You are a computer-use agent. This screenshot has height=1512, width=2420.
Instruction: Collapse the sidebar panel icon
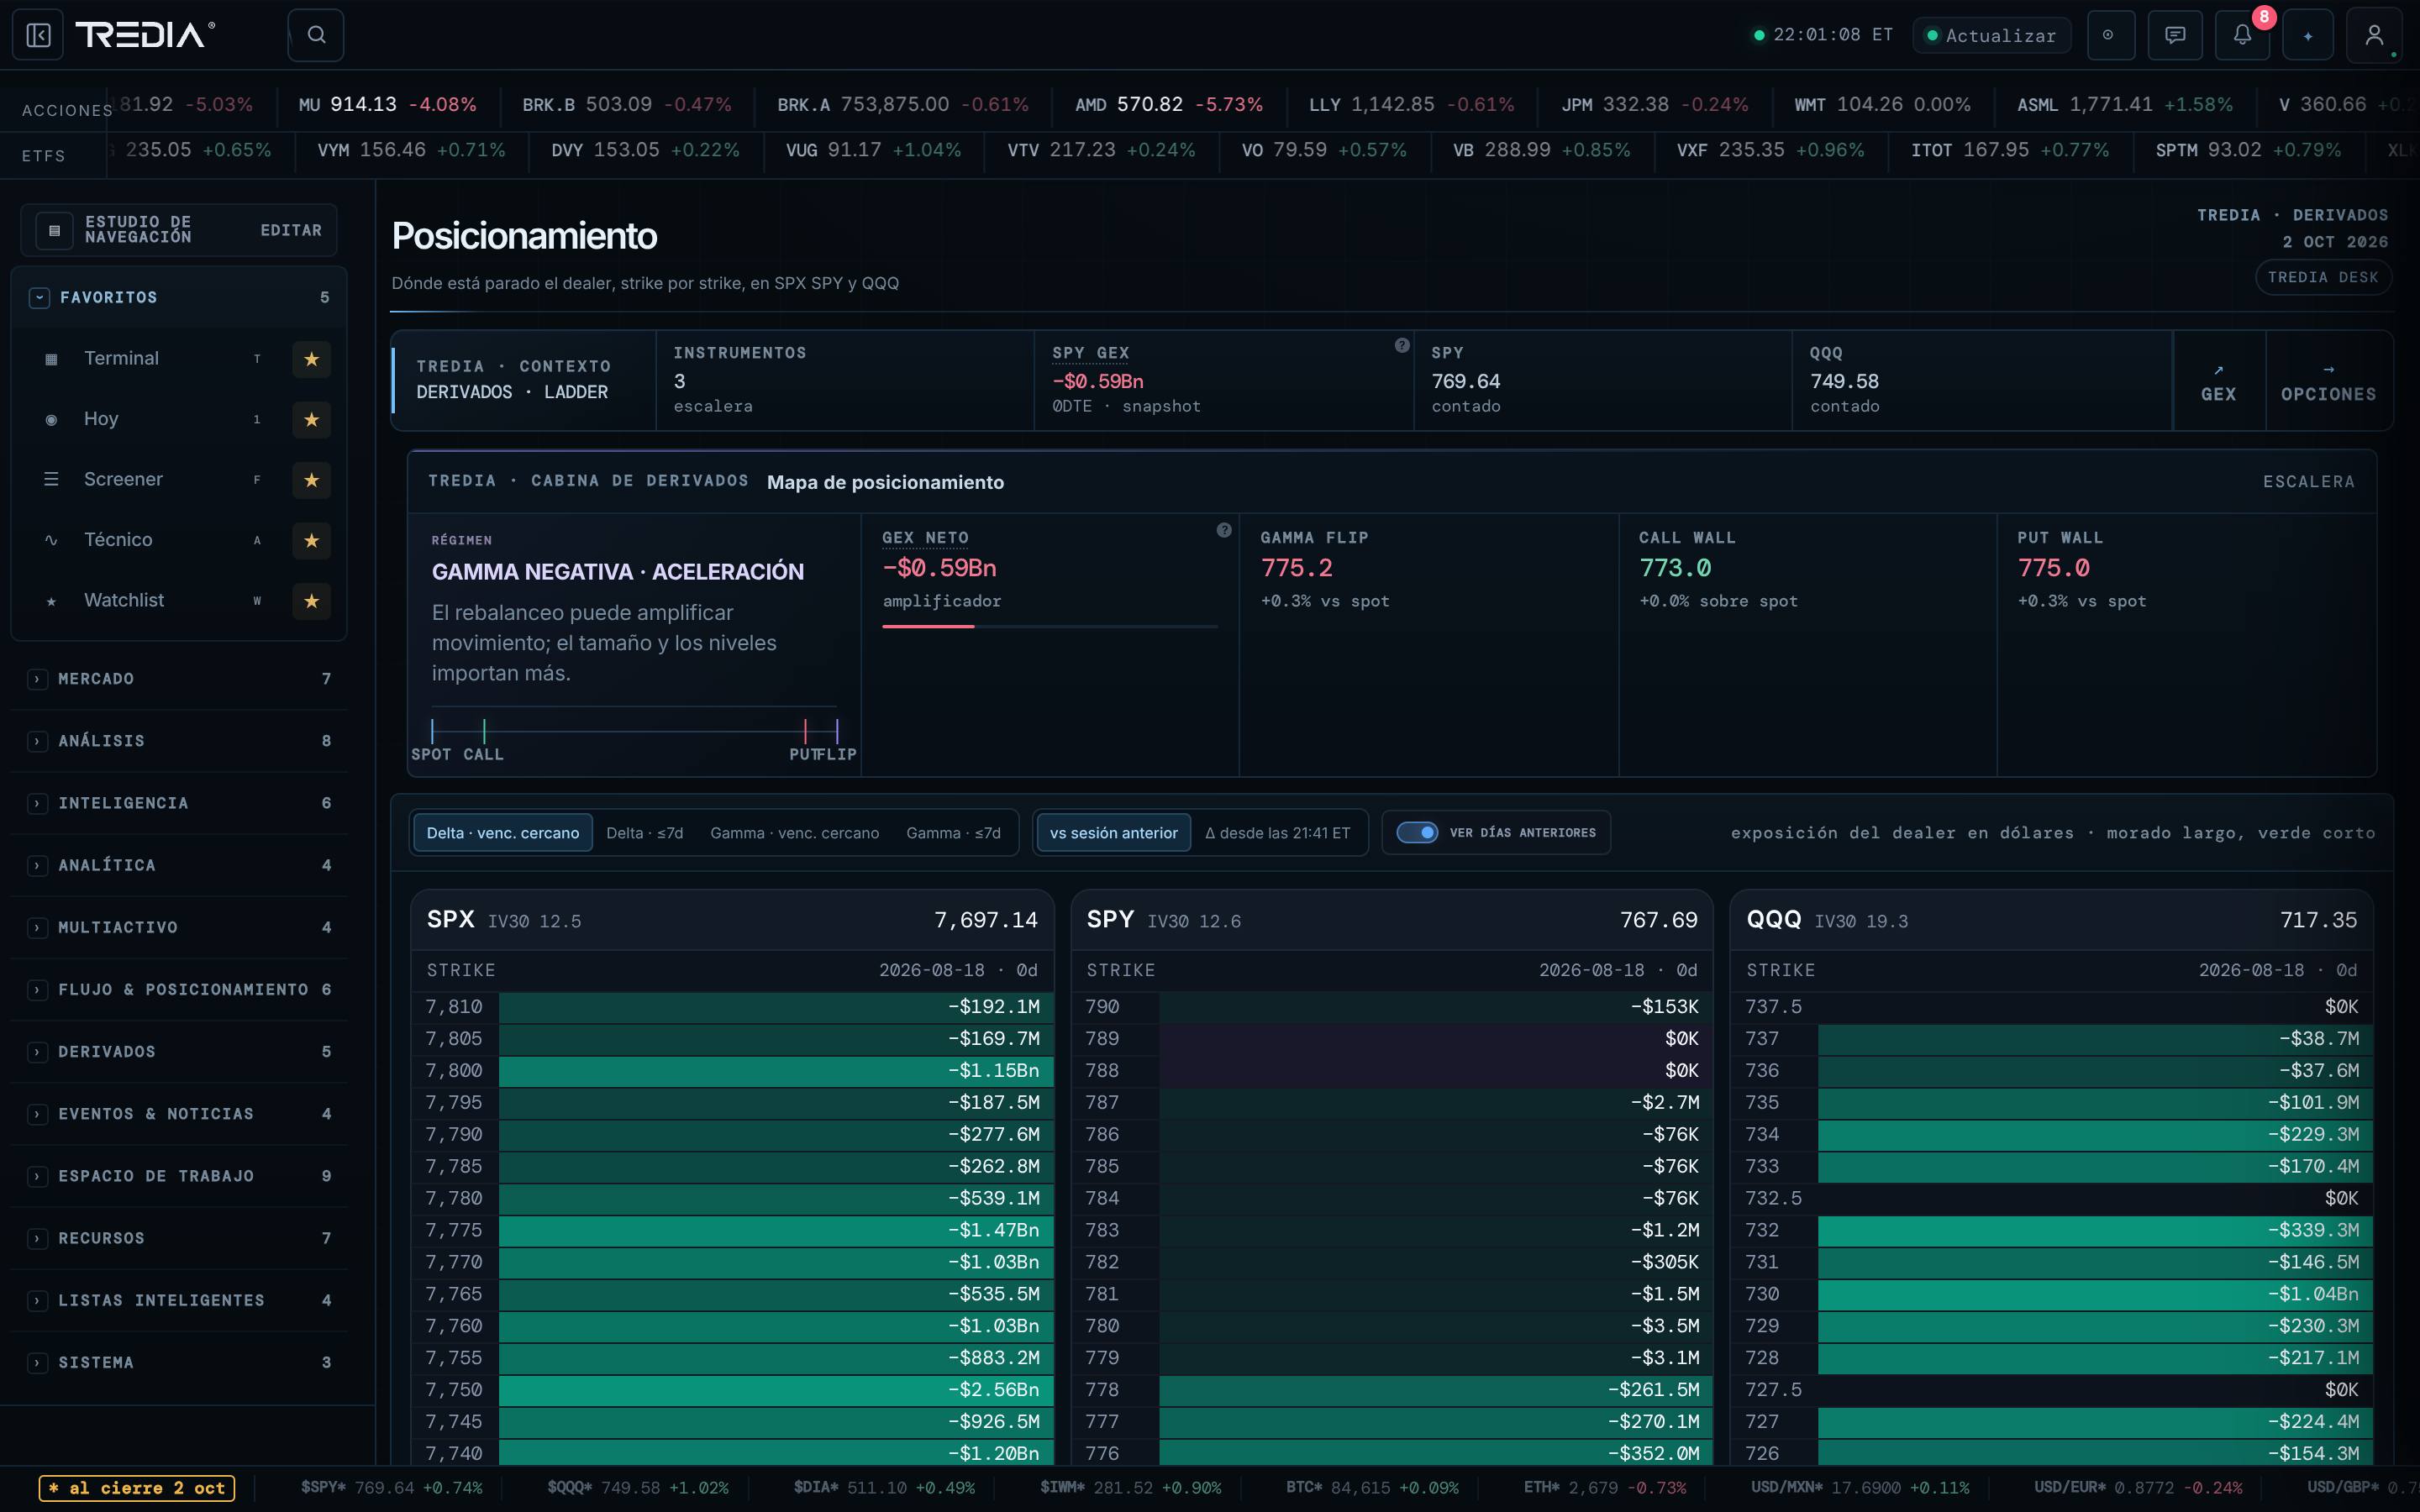(x=38, y=35)
